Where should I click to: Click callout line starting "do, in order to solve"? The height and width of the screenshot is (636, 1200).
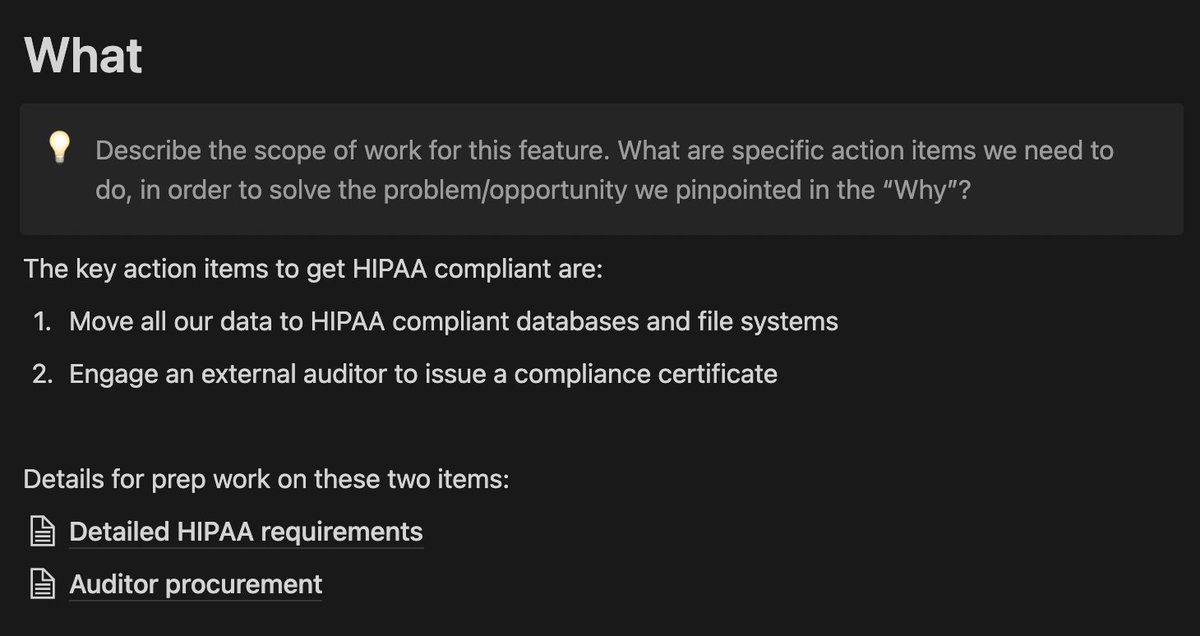point(533,190)
